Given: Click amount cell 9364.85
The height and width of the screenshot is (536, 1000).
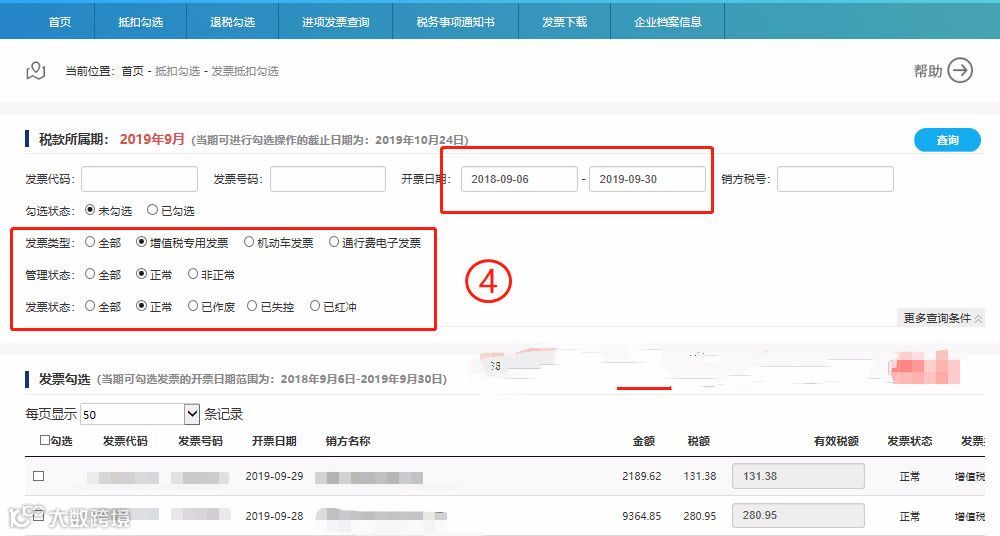Looking at the screenshot, I should pyautogui.click(x=642, y=516).
